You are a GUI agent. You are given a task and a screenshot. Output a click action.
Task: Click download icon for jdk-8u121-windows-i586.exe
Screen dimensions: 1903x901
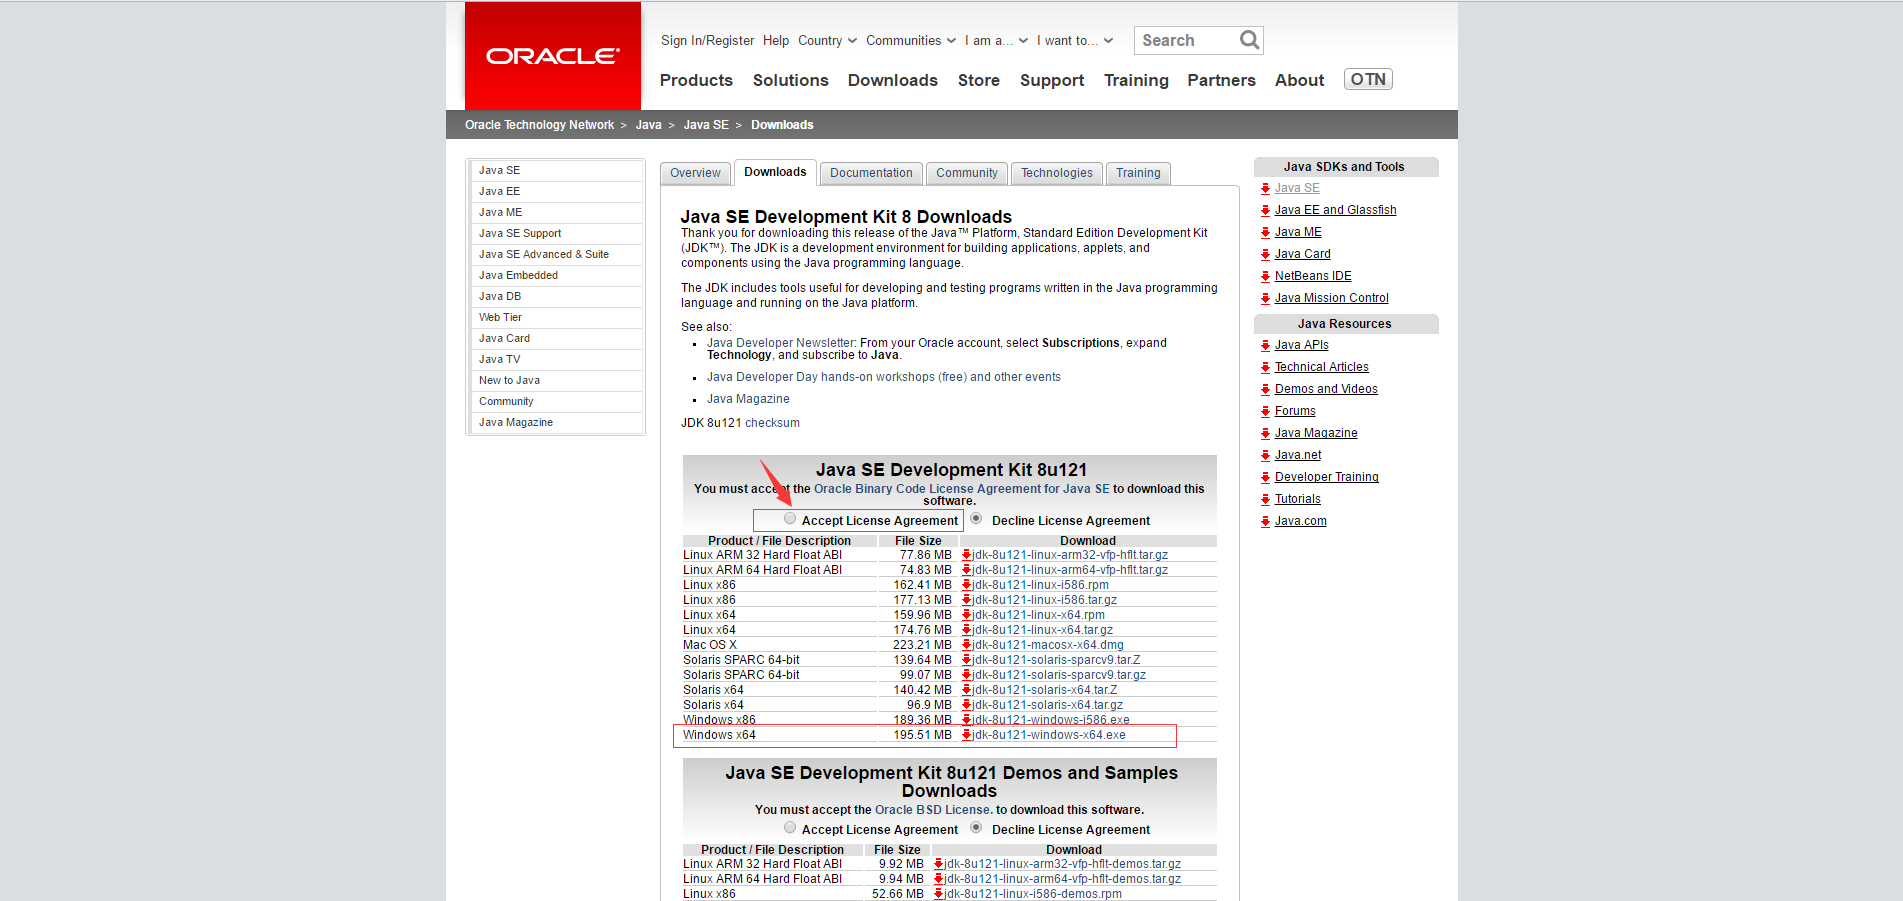[x=967, y=720]
